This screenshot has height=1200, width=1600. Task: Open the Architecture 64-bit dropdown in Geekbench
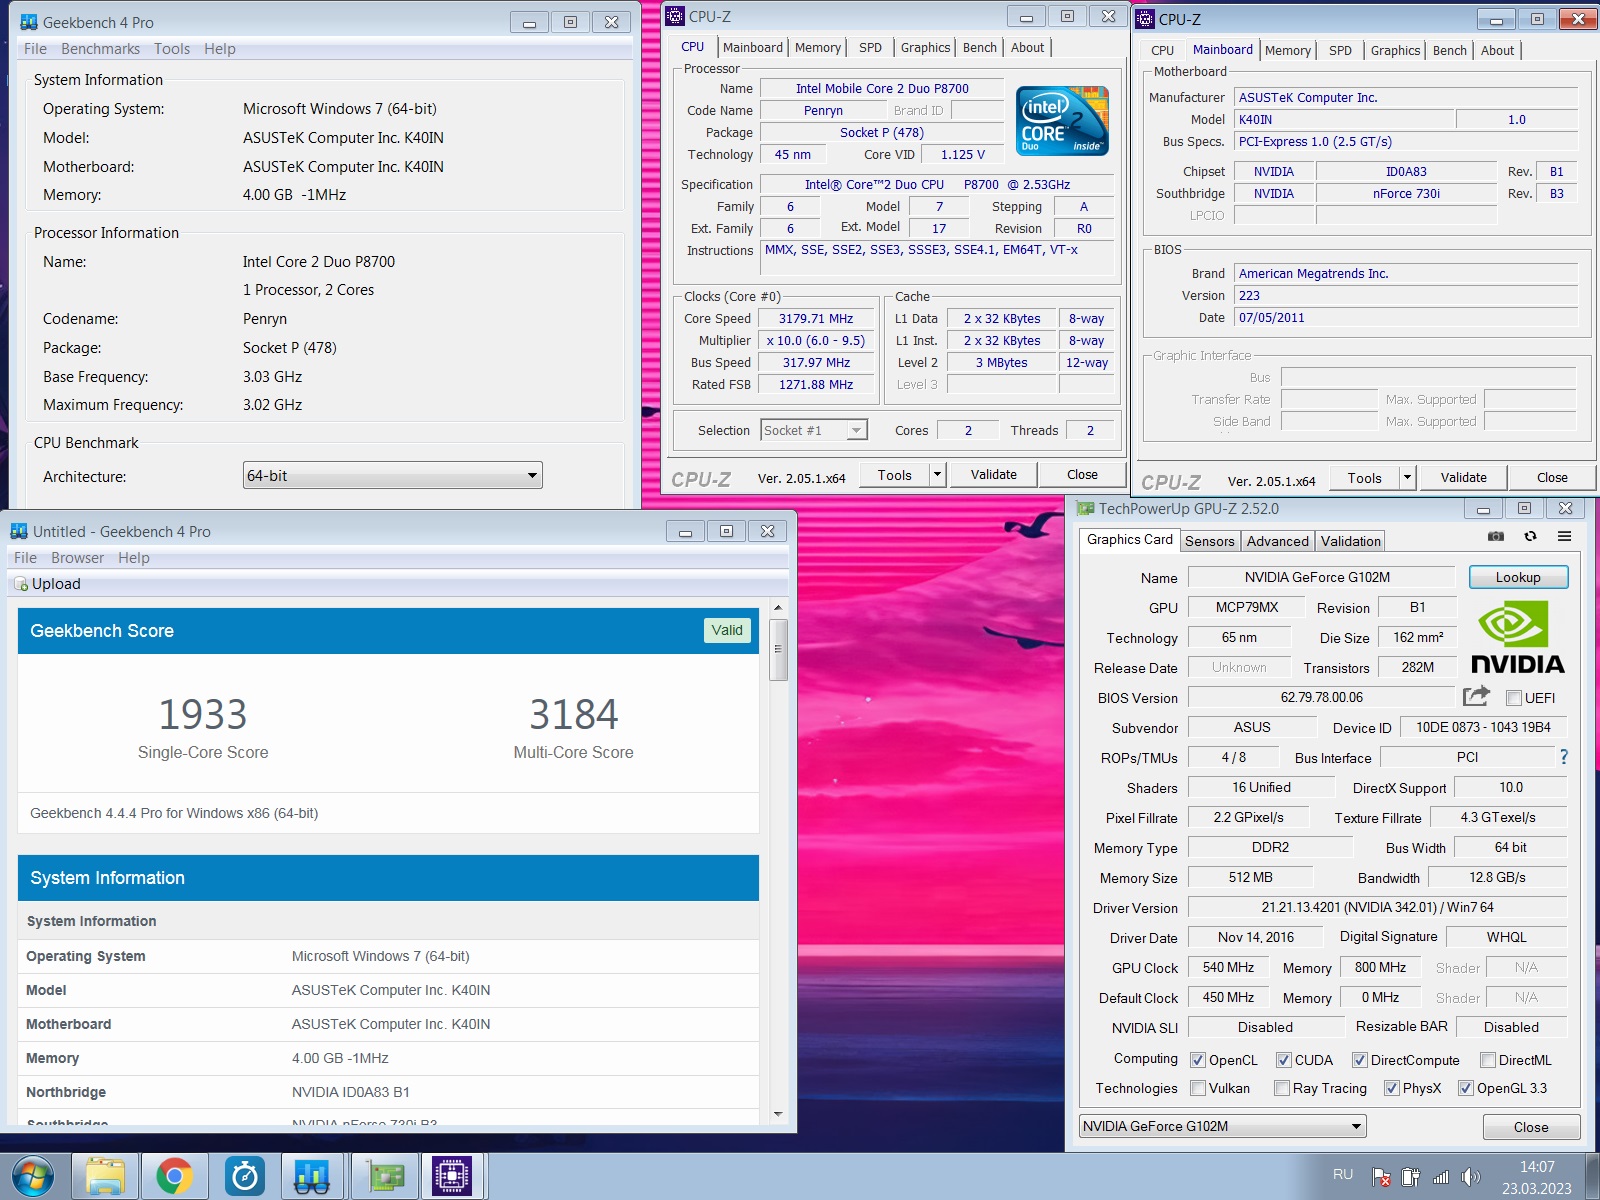[x=393, y=476]
